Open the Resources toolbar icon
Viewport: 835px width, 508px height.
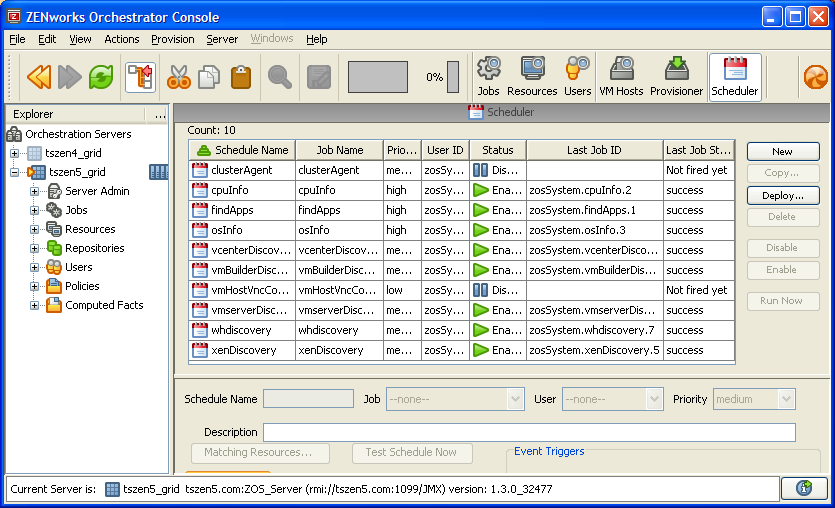[x=532, y=77]
